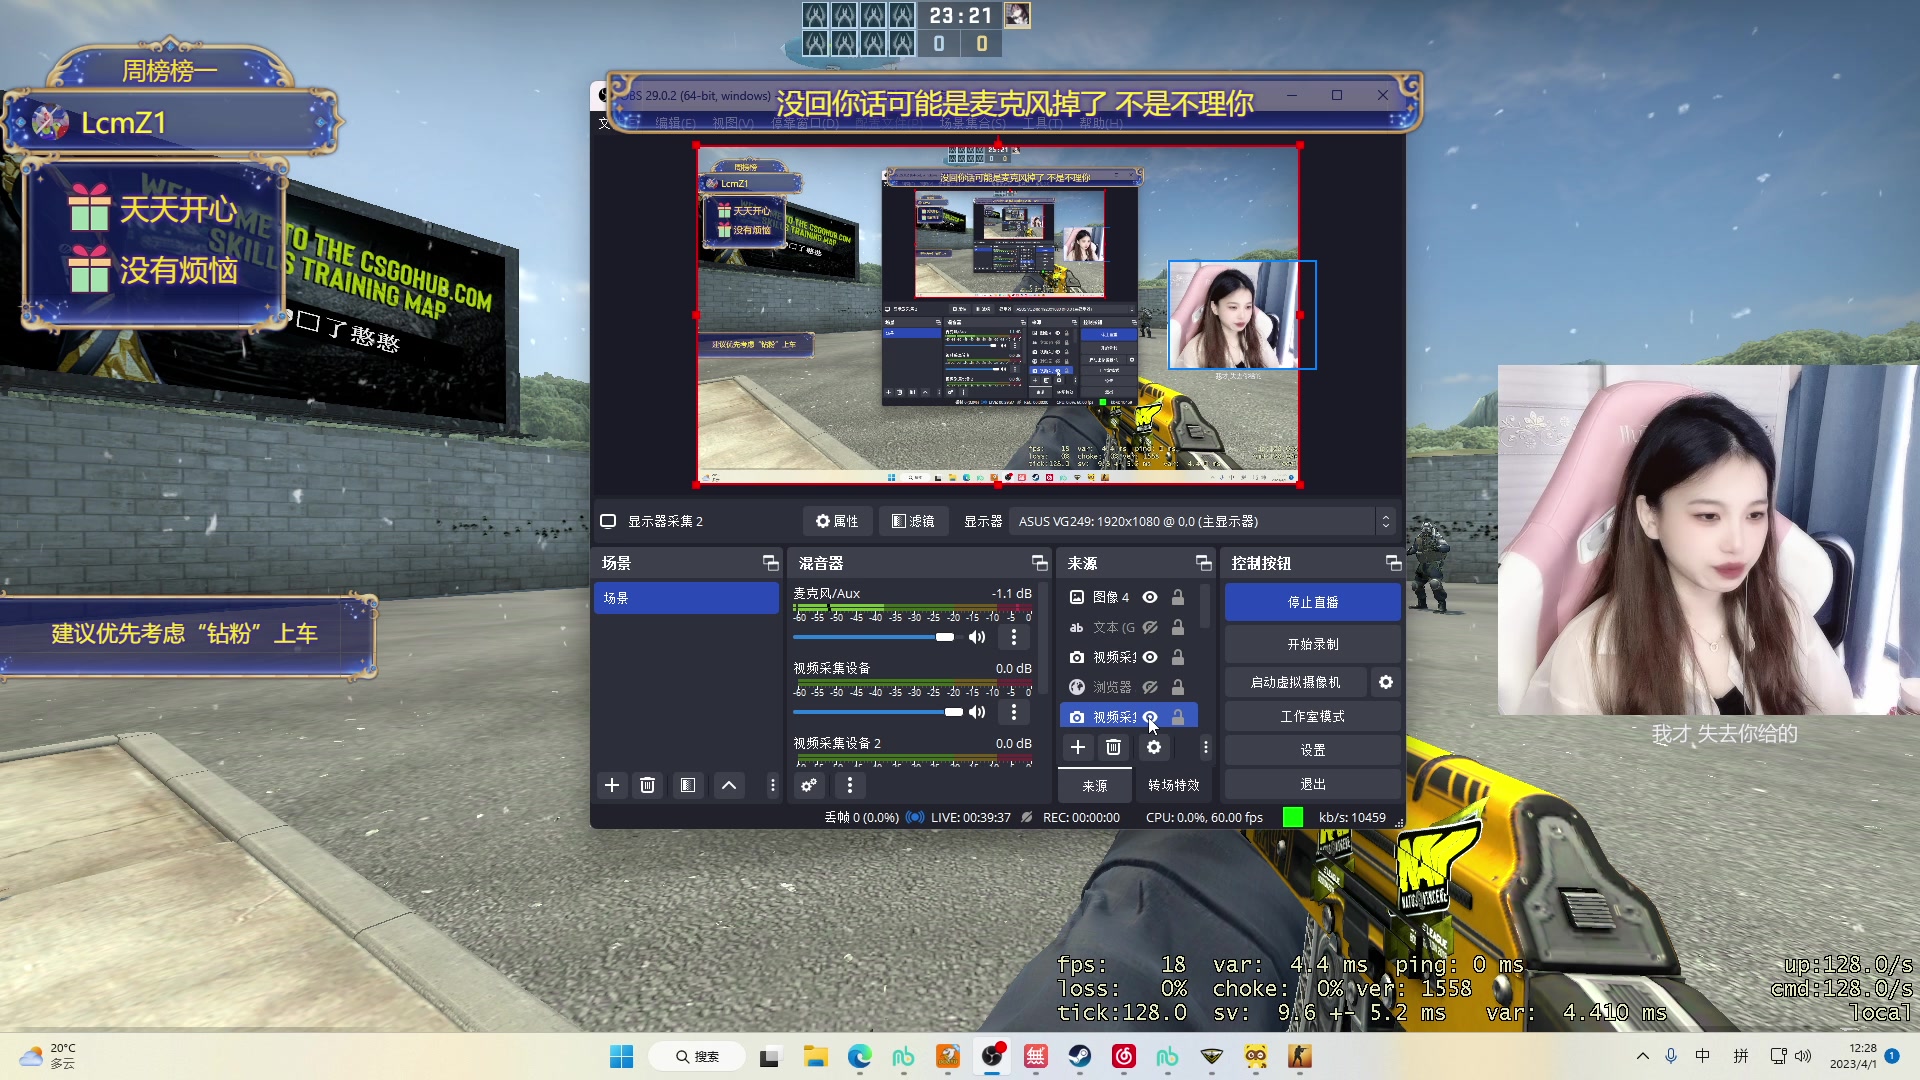Switch to the 来源 tab
1920x1080 pixels.
[1095, 785]
